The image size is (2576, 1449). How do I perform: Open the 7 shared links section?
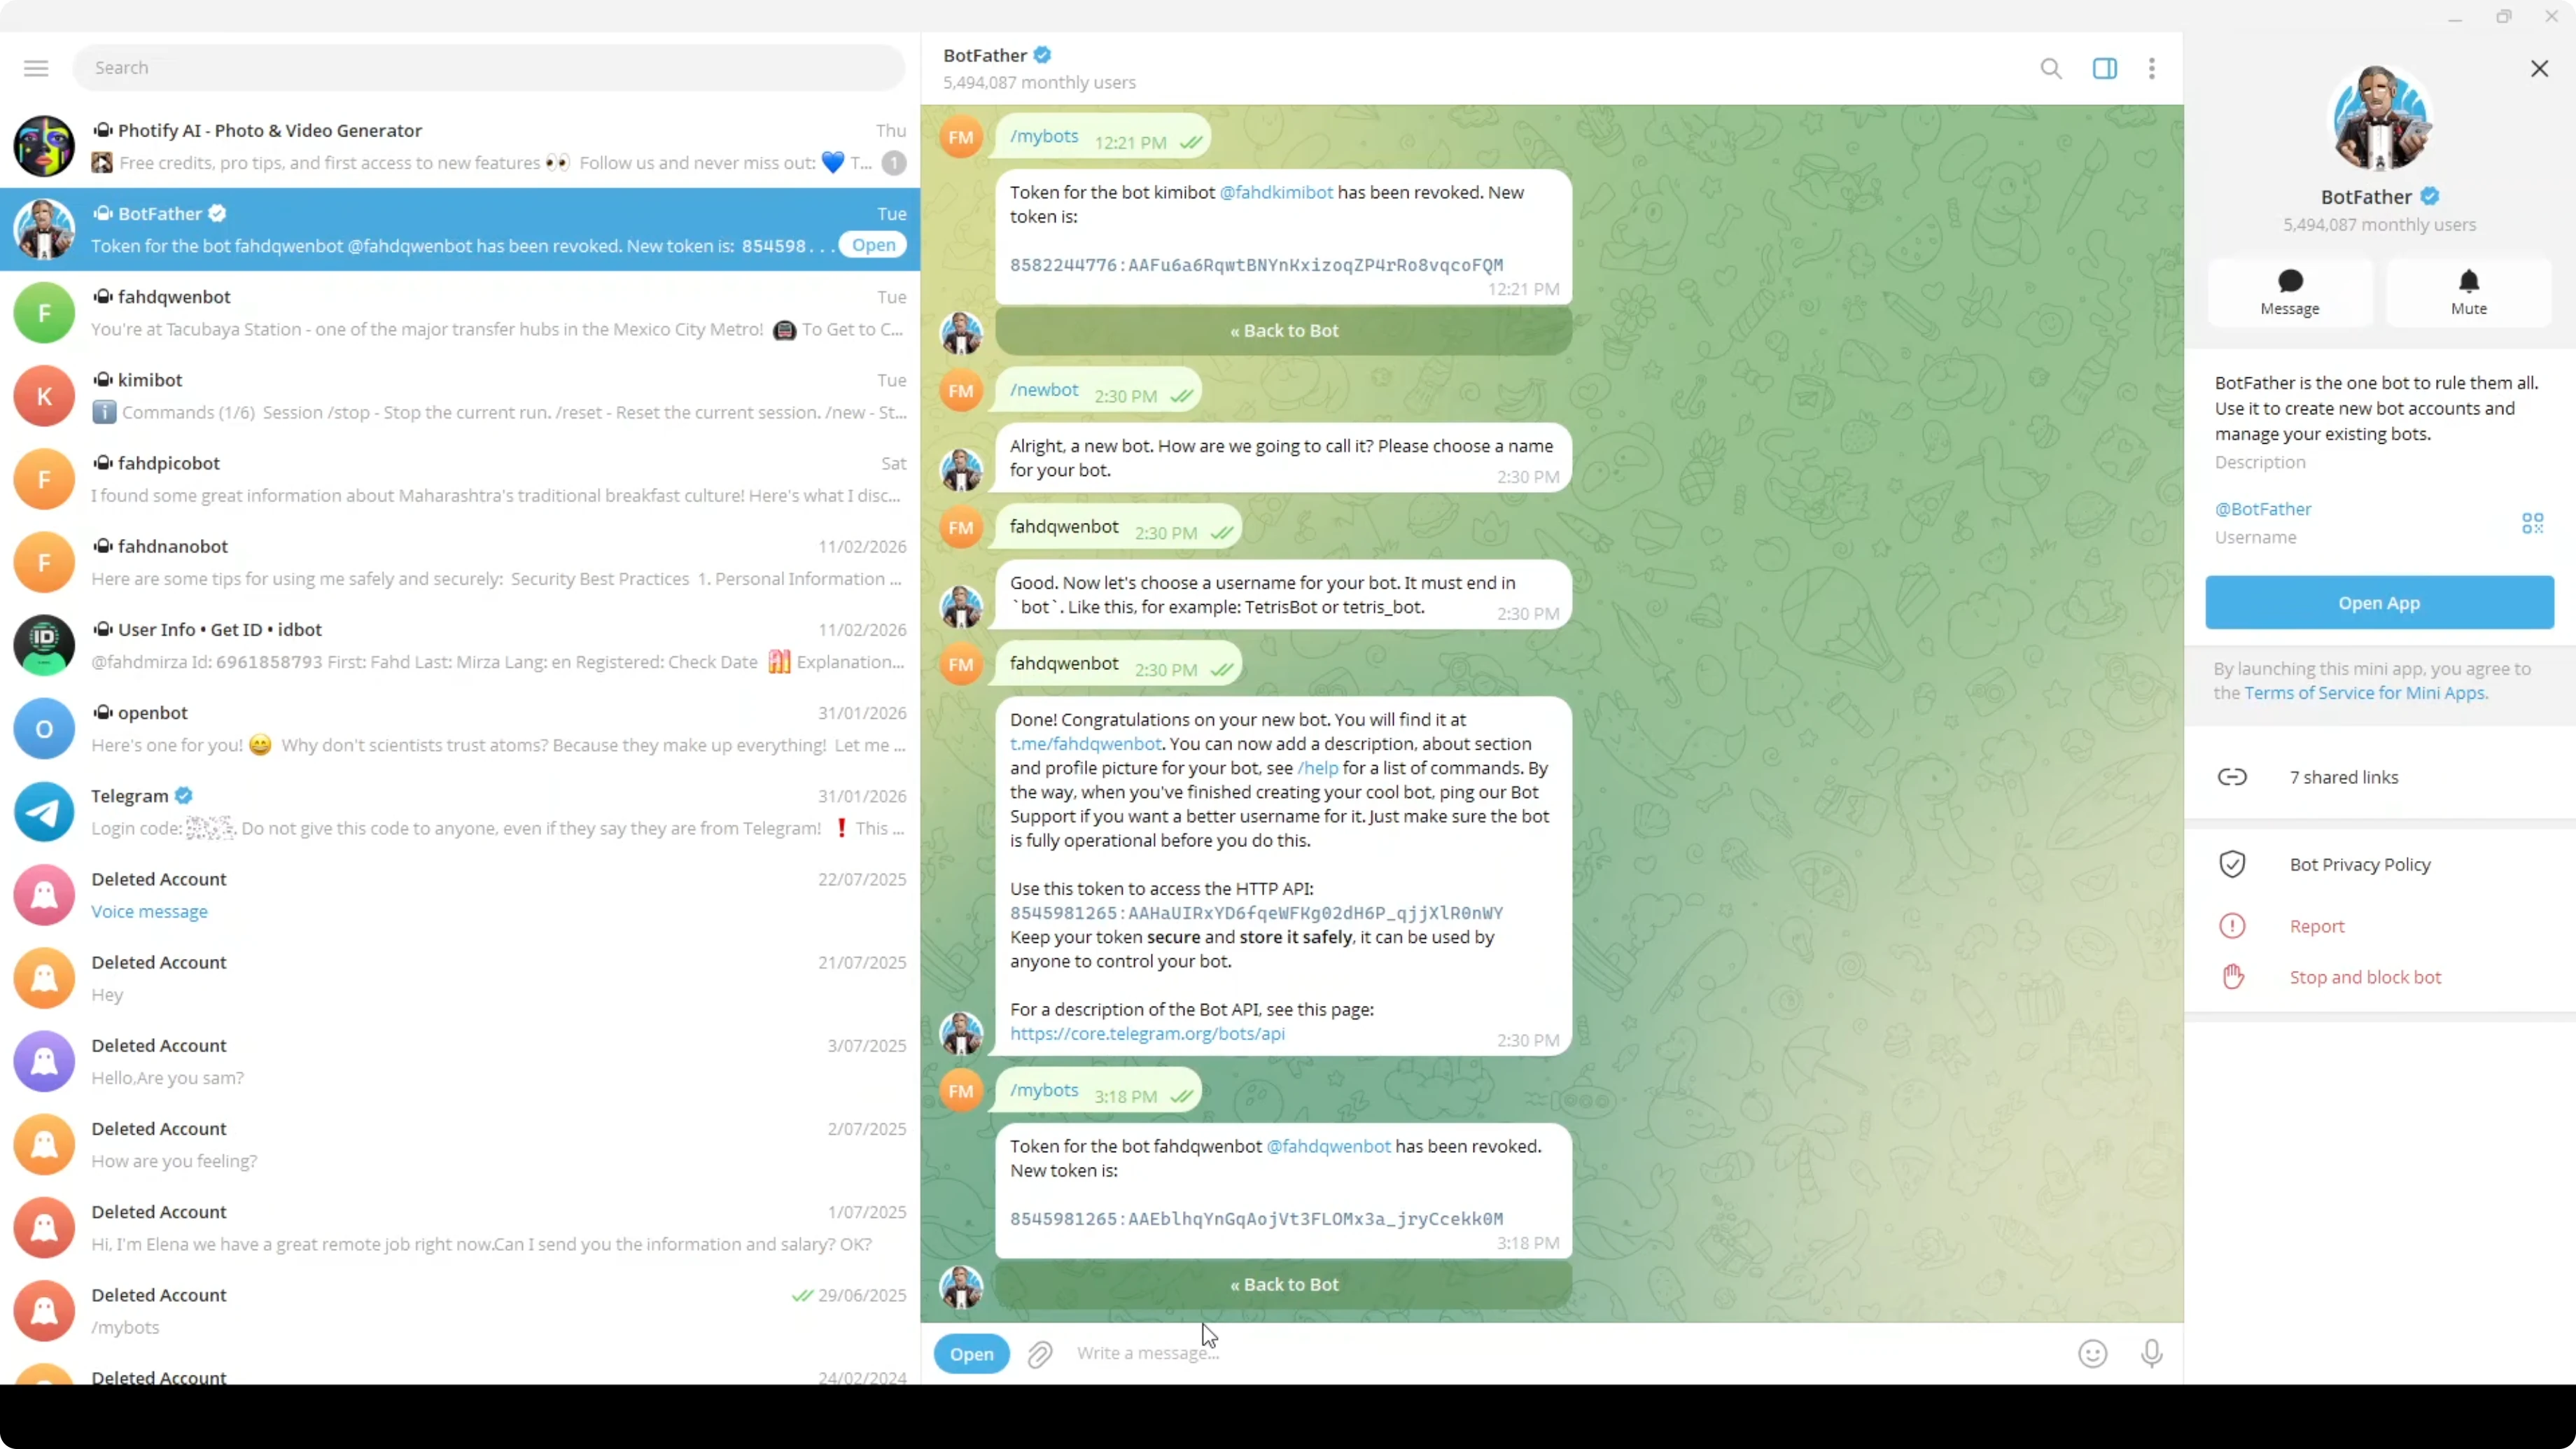2343,777
